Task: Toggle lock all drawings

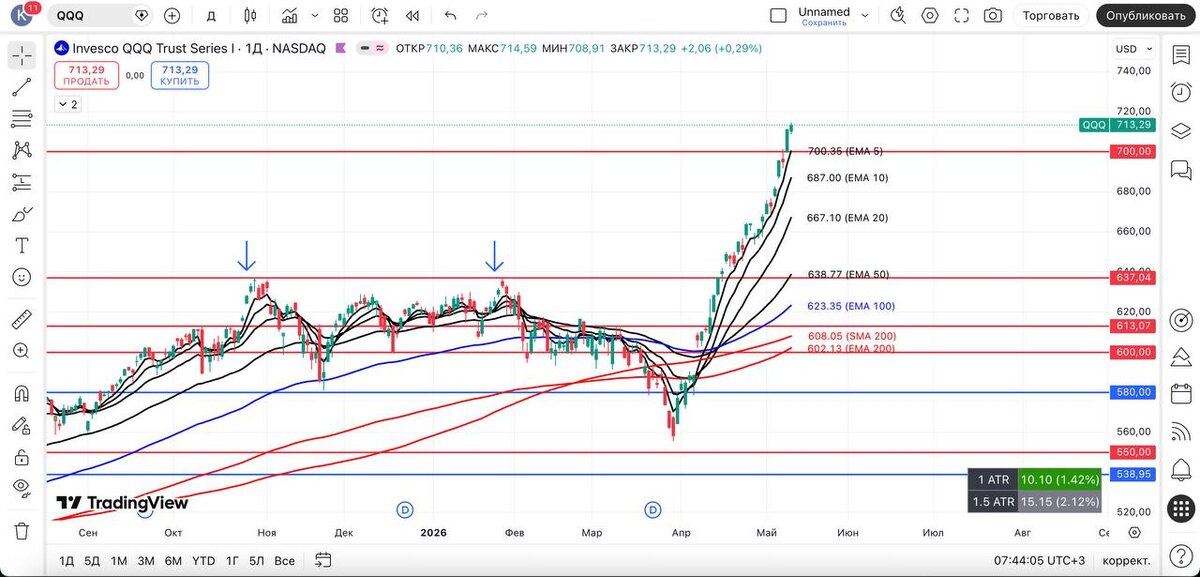Action: tap(21, 456)
